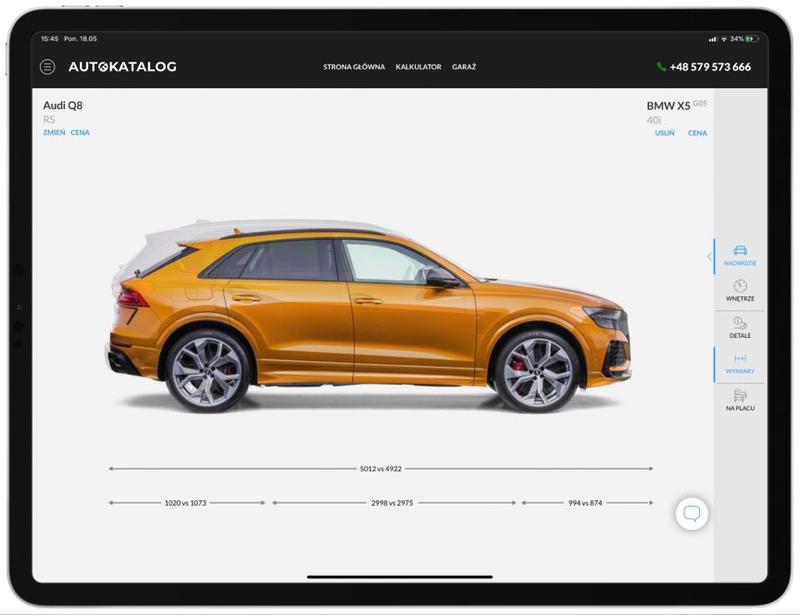
Task: Click the front overhang value 994 vs 874
Action: pyautogui.click(x=585, y=503)
